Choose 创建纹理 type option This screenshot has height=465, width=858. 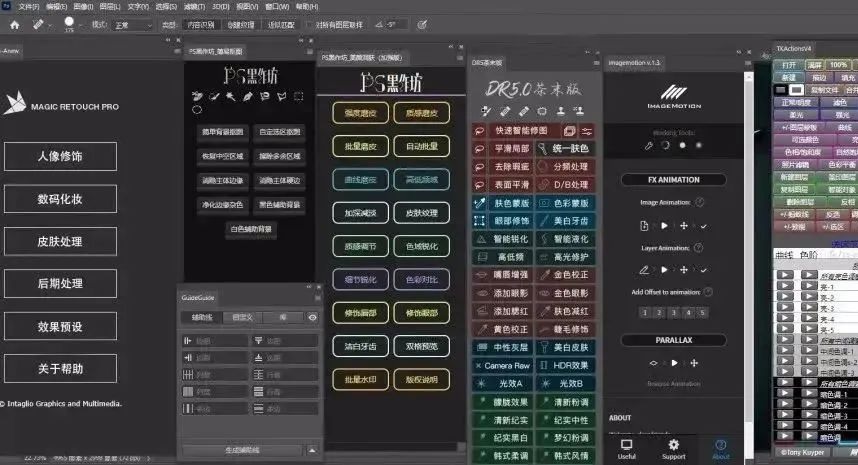pyautogui.click(x=241, y=25)
